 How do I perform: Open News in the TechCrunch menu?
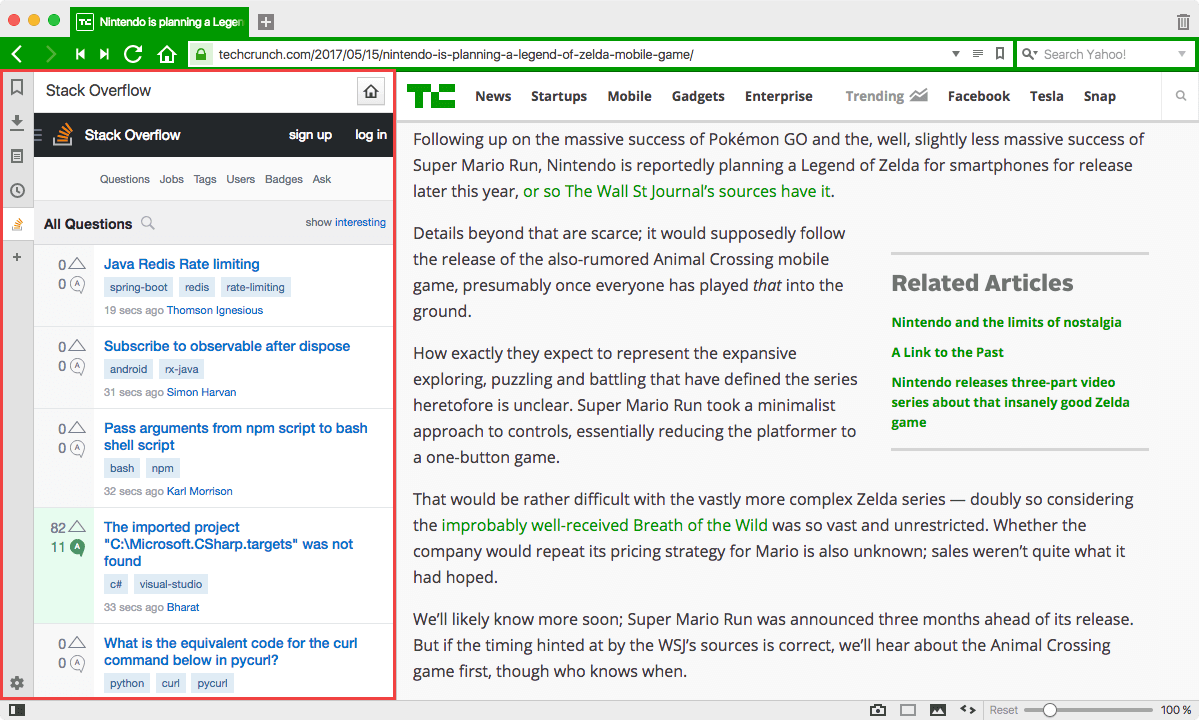point(493,96)
